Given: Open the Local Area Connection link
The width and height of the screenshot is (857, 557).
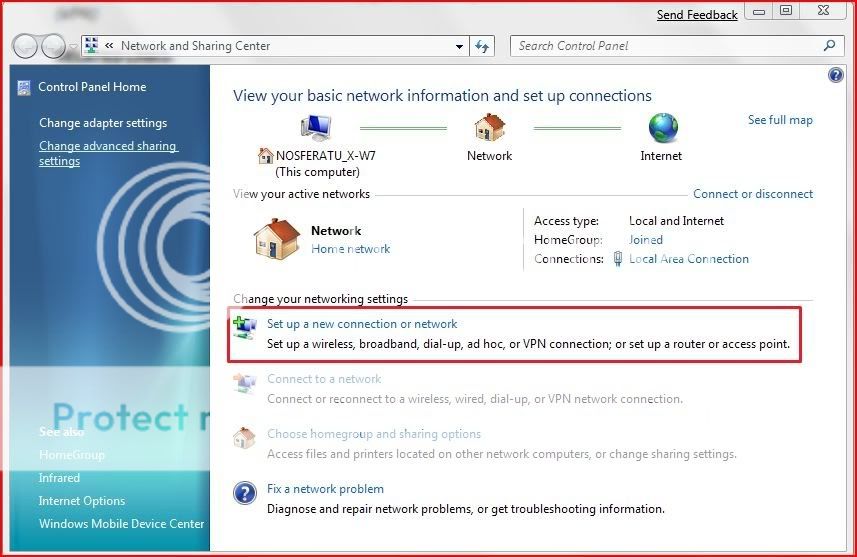Looking at the screenshot, I should [x=689, y=259].
